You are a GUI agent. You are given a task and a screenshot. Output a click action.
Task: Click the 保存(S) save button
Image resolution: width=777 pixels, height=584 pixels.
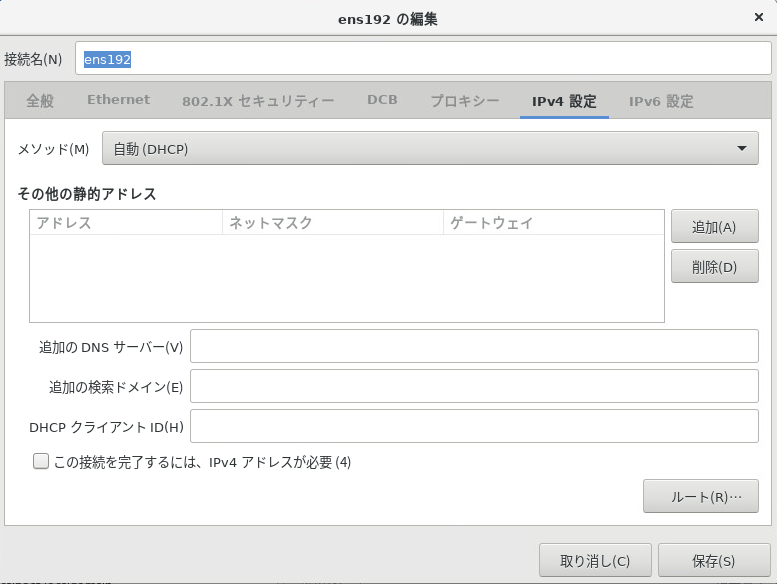click(x=714, y=561)
